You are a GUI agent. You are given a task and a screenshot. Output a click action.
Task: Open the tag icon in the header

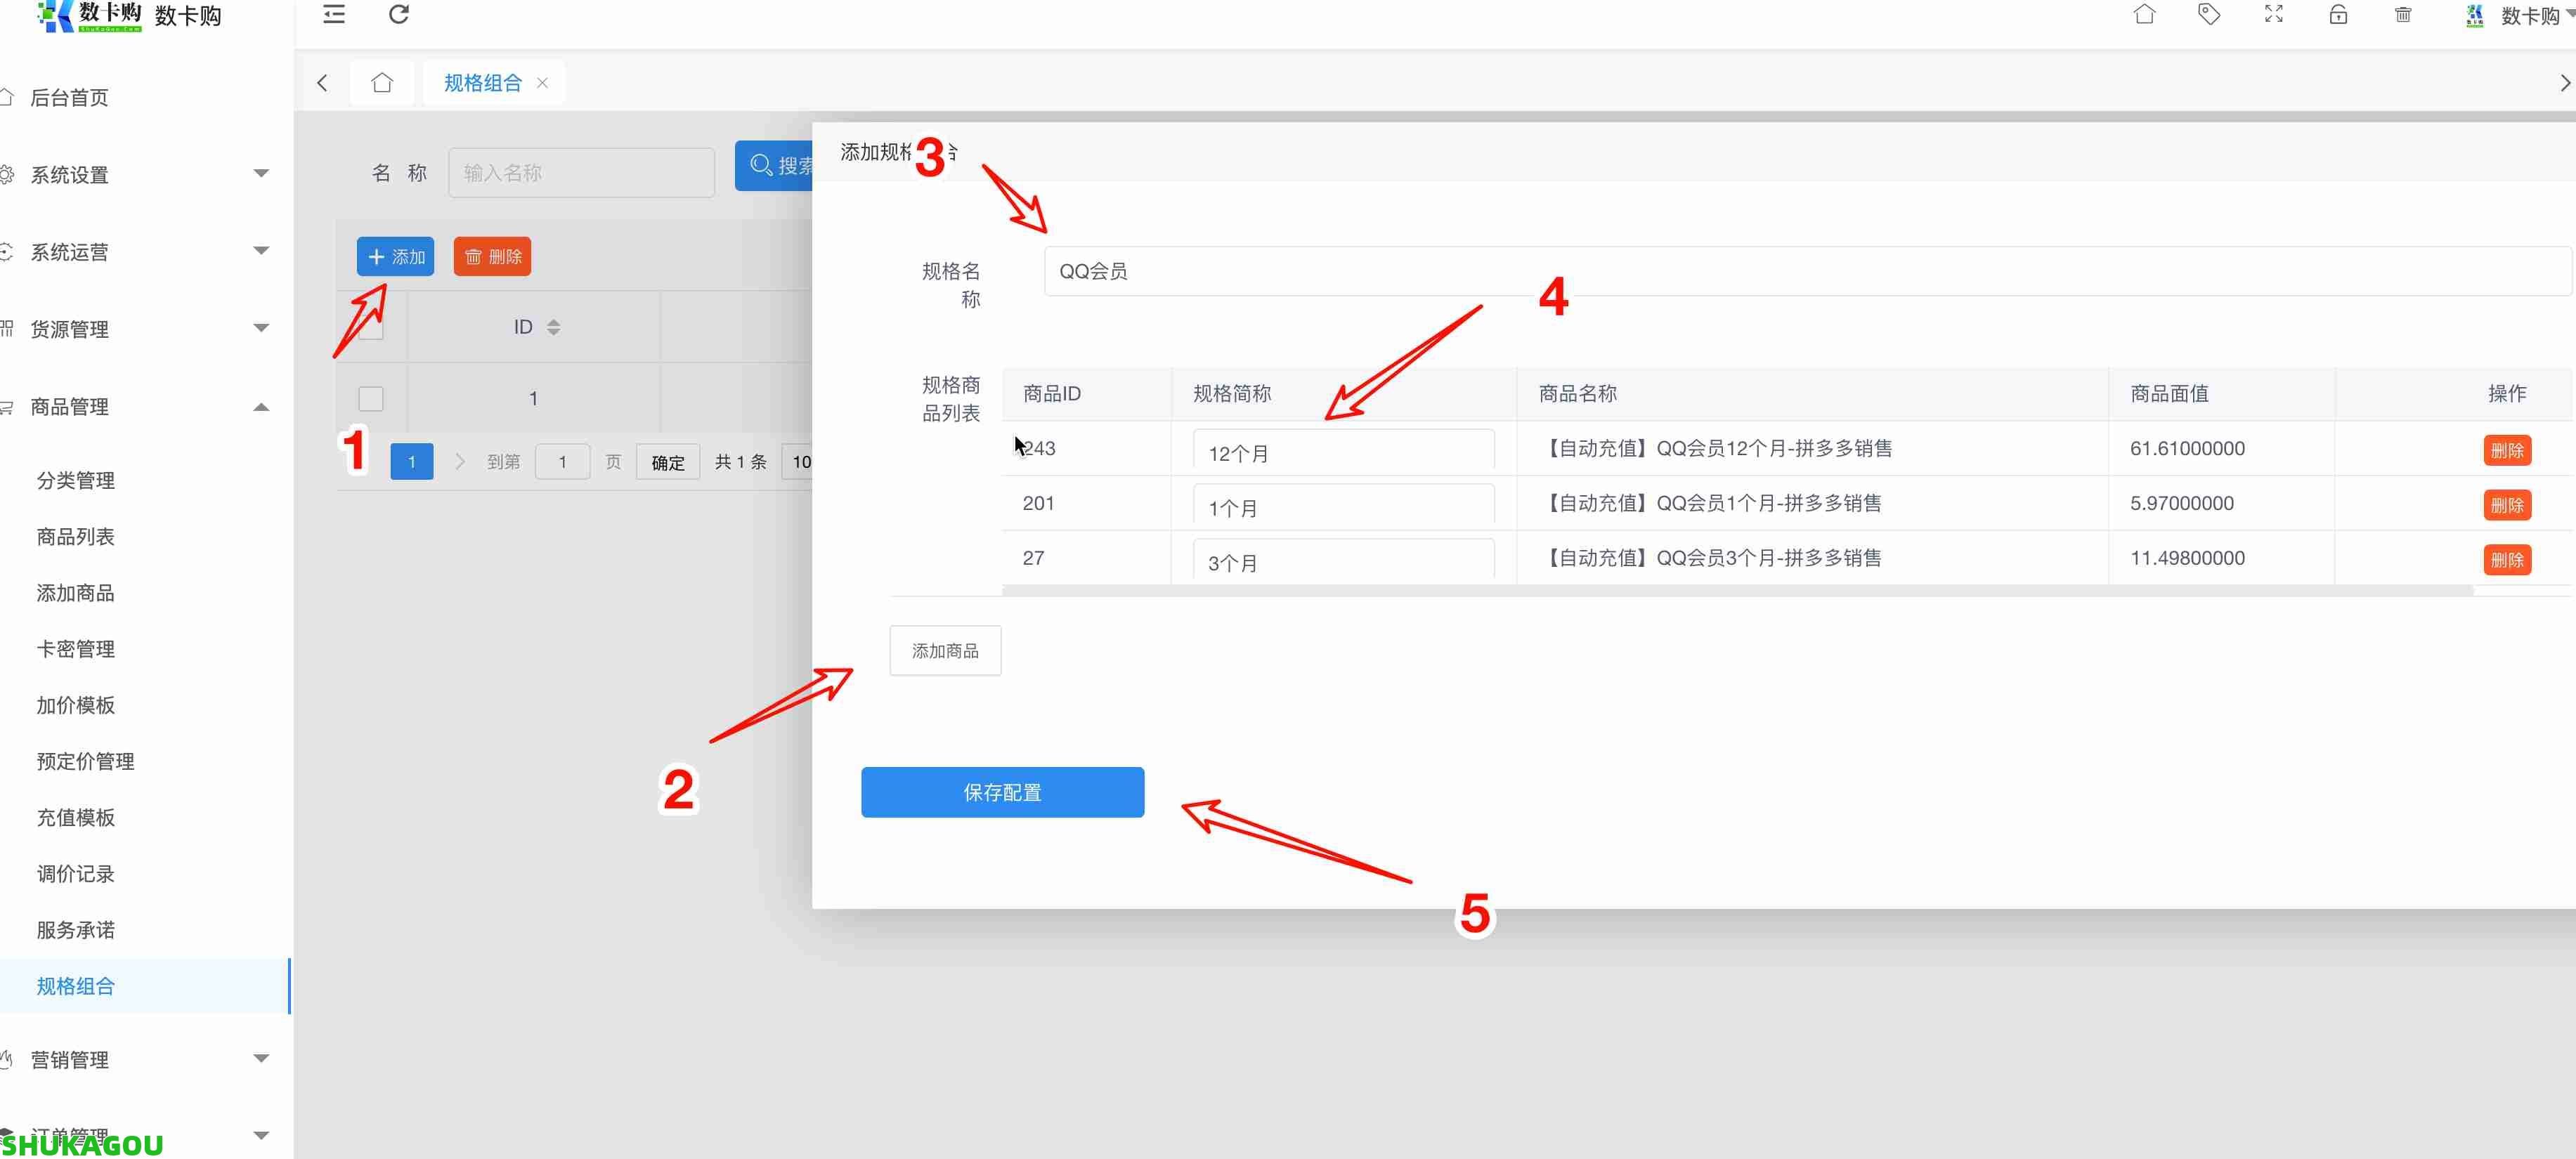tap(2209, 14)
